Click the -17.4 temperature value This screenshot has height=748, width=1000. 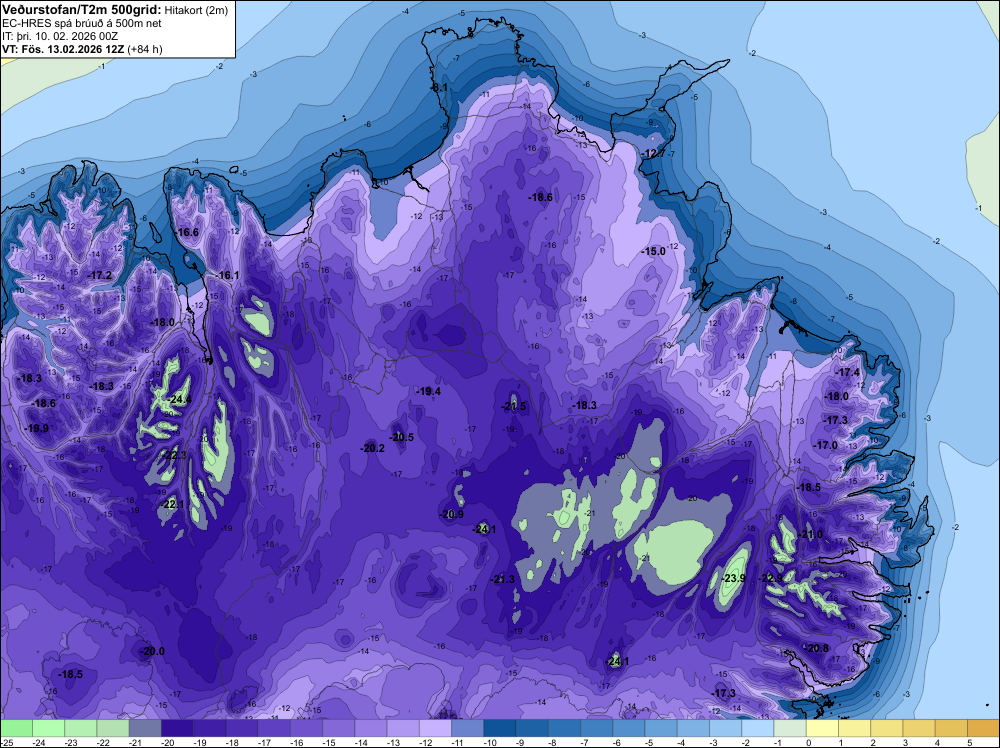848,373
